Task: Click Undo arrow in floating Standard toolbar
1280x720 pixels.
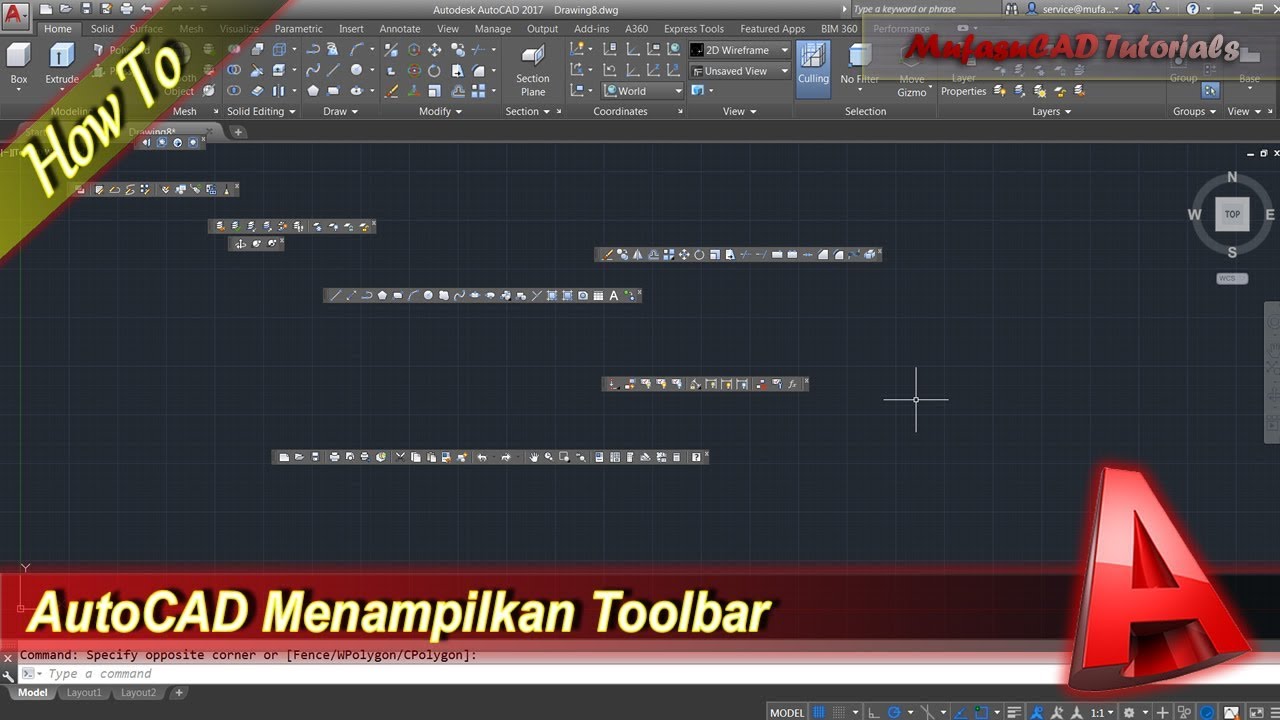Action: 482,457
